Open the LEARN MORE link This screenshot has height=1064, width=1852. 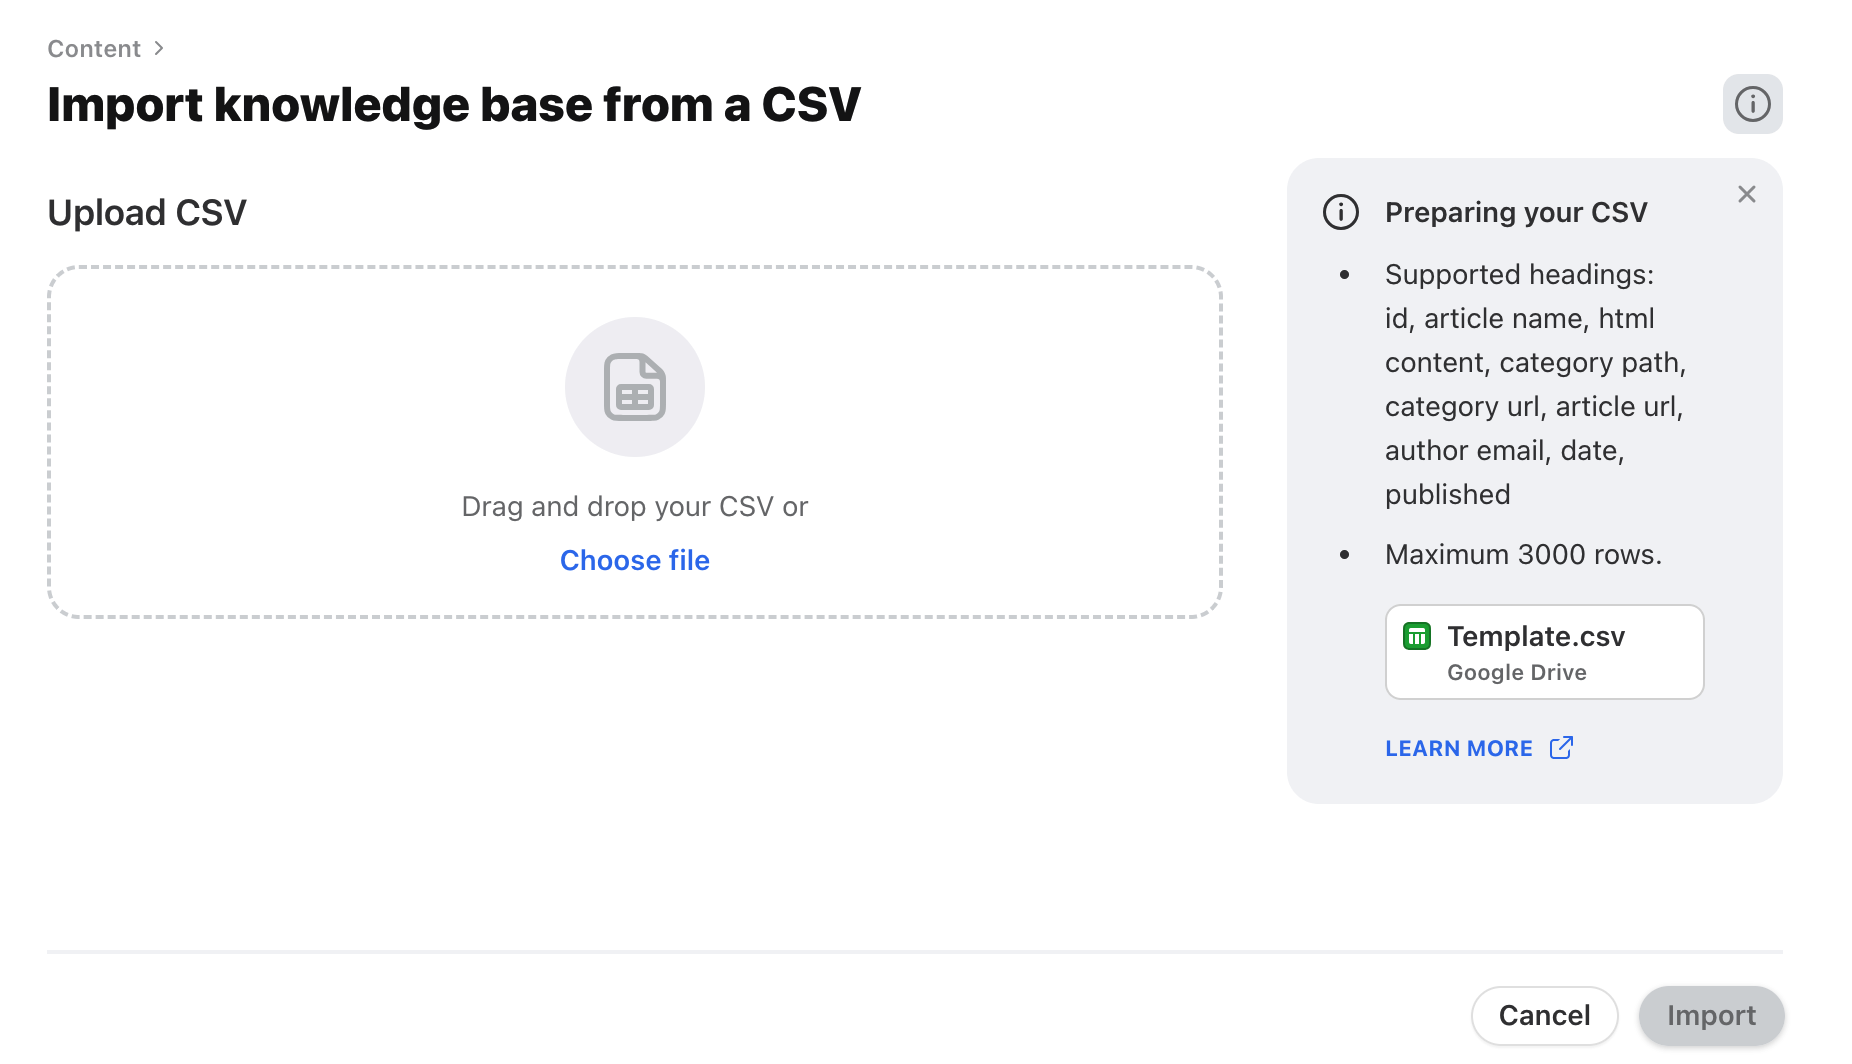tap(1459, 747)
